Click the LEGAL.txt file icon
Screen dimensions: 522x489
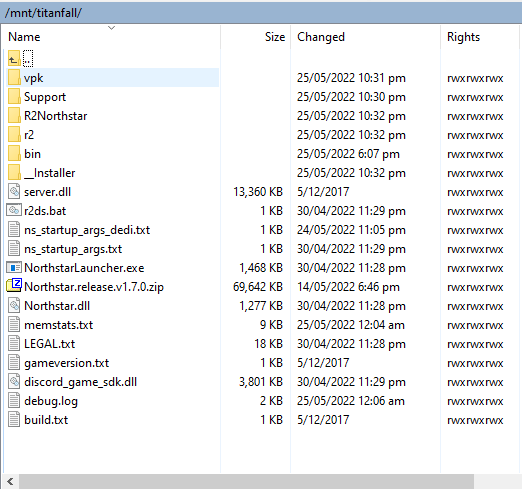click(14, 344)
